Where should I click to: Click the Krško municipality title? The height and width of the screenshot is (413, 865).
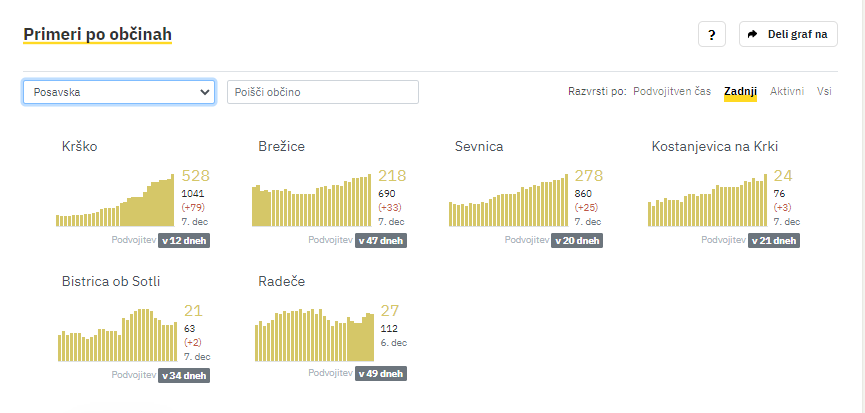pos(79,146)
